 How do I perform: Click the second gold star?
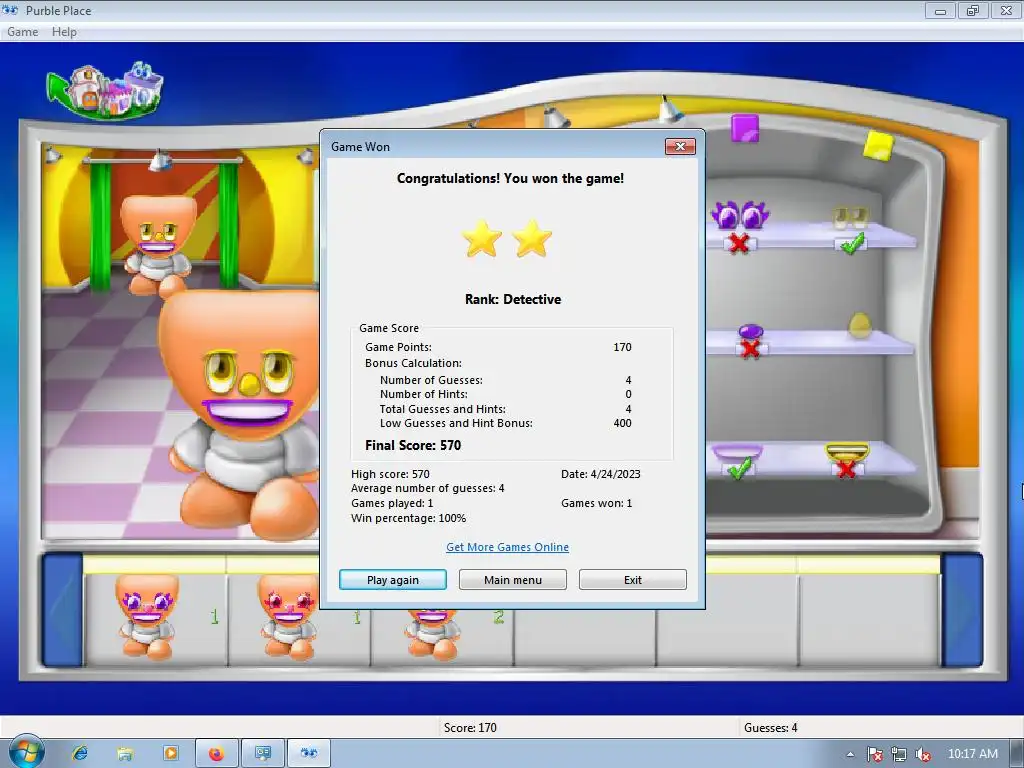point(532,238)
